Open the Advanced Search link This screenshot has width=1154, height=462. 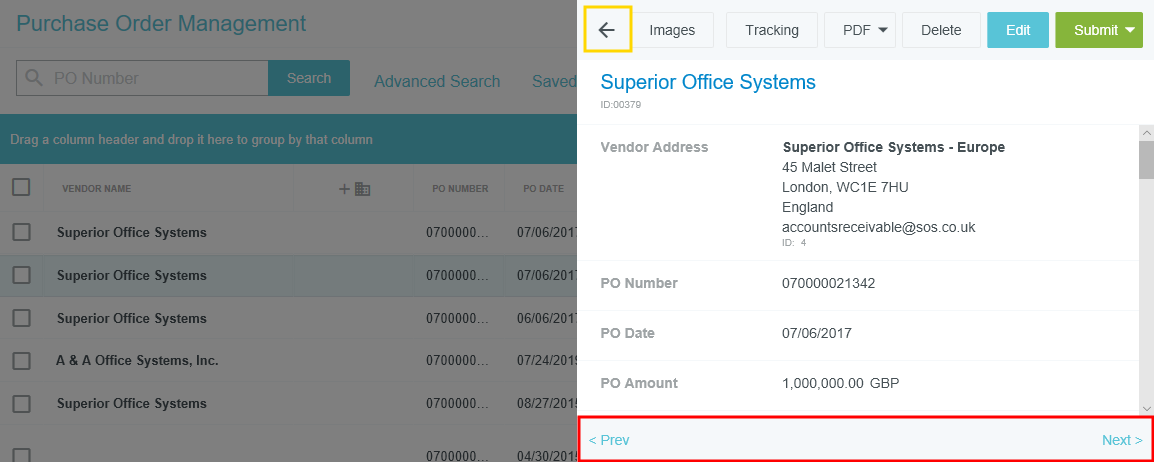pos(437,82)
